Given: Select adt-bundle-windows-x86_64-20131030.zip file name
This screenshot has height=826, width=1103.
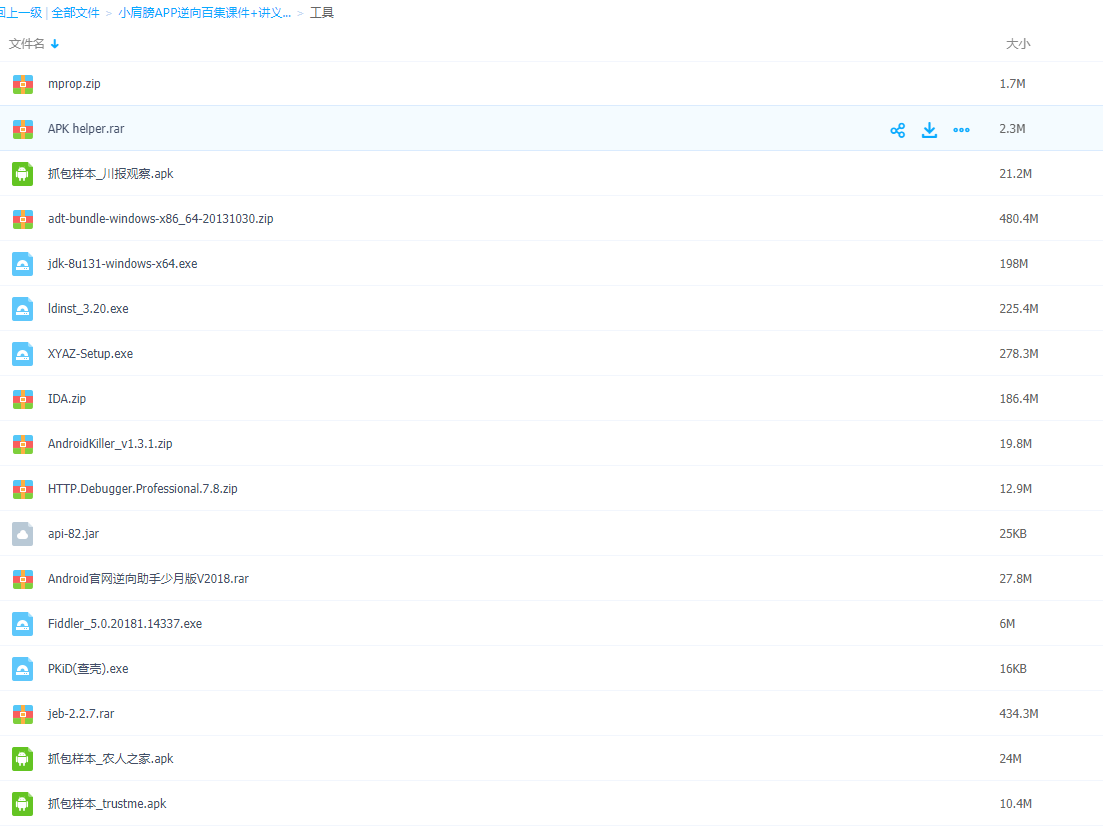Looking at the screenshot, I should [x=160, y=219].
